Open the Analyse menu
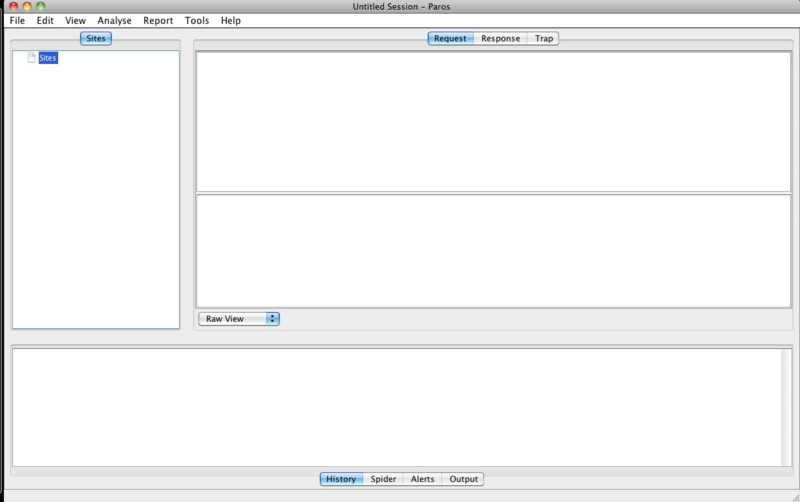Screen dimensions: 800x502 click(x=114, y=20)
